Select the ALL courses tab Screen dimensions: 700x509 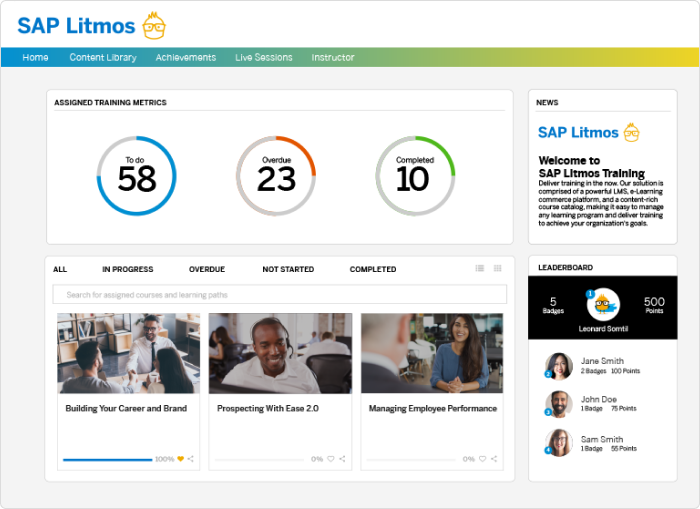point(60,269)
